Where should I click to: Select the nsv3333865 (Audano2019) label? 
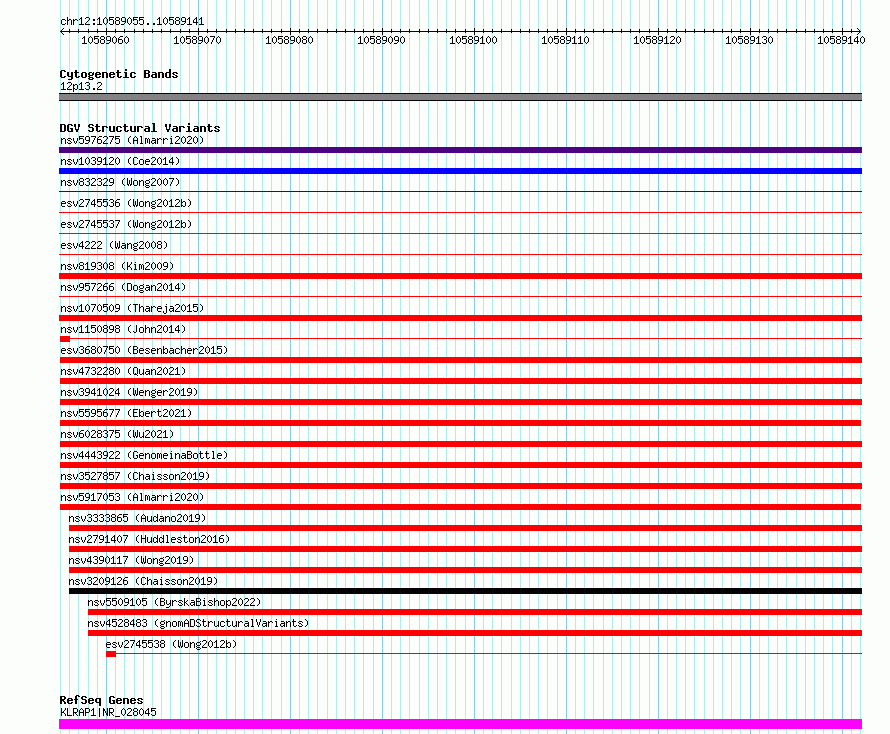point(137,518)
